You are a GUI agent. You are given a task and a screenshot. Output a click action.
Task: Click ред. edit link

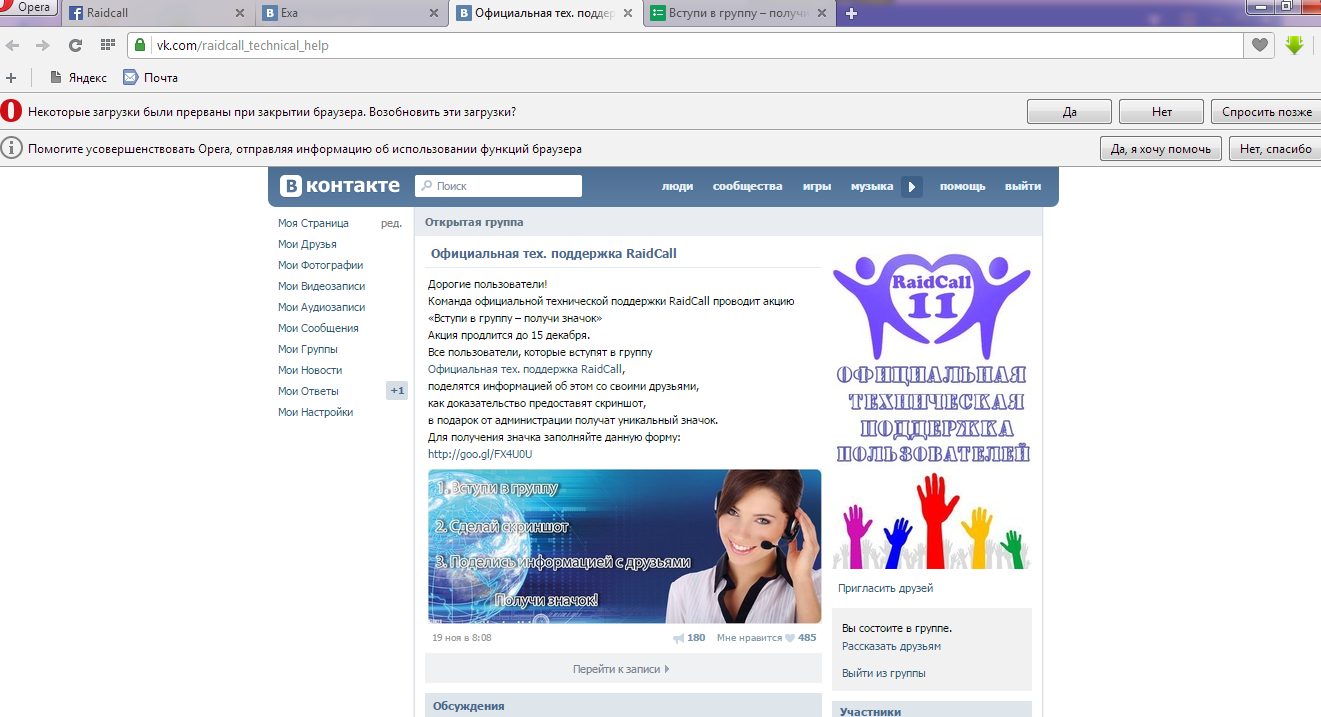pos(392,223)
